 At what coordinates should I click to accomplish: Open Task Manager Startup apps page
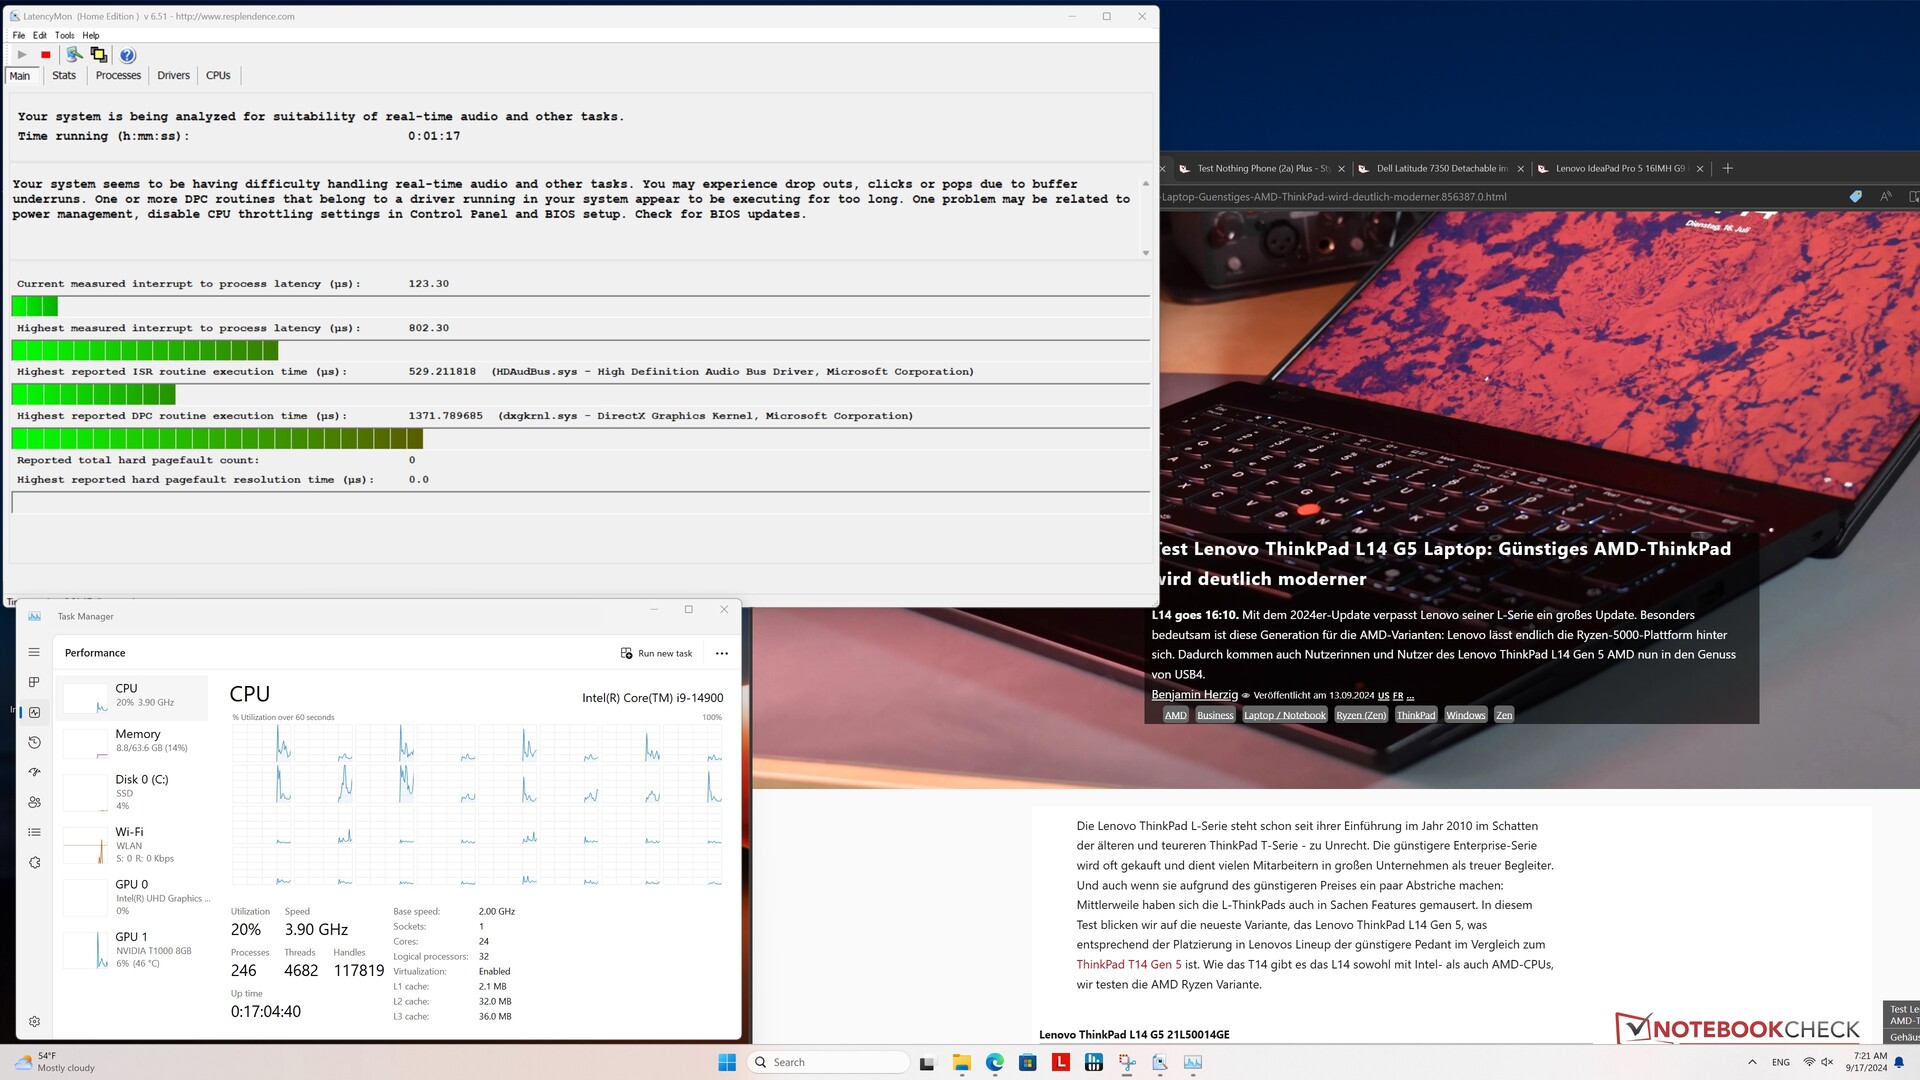34,772
